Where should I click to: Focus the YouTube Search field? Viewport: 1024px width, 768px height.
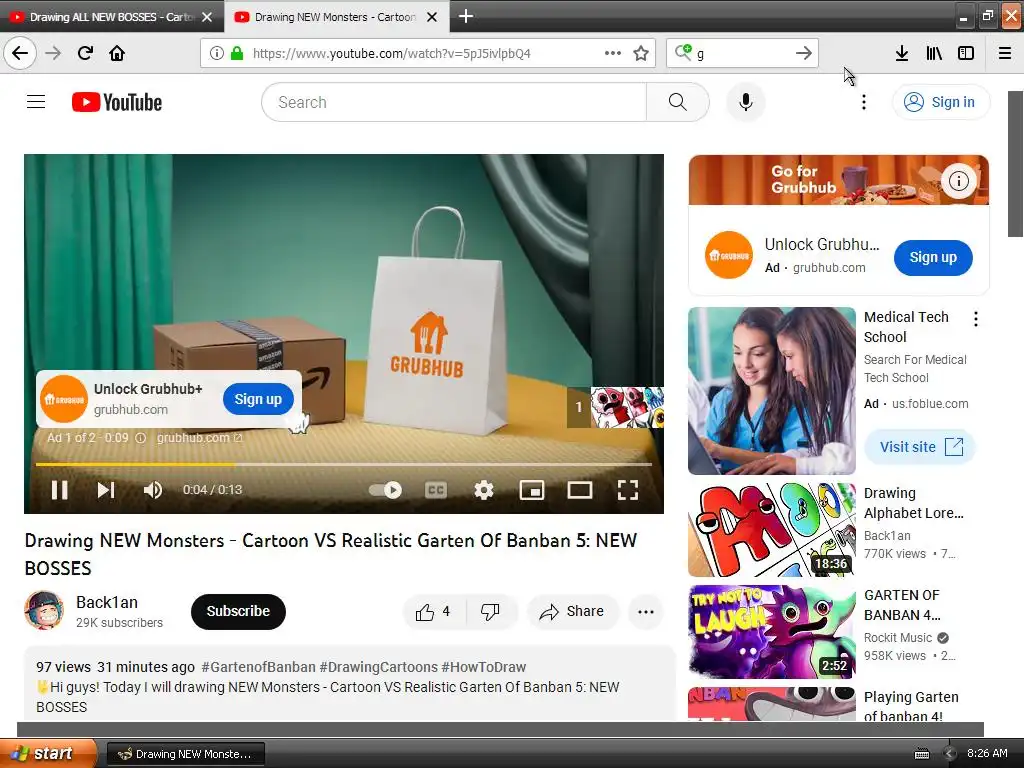(454, 102)
